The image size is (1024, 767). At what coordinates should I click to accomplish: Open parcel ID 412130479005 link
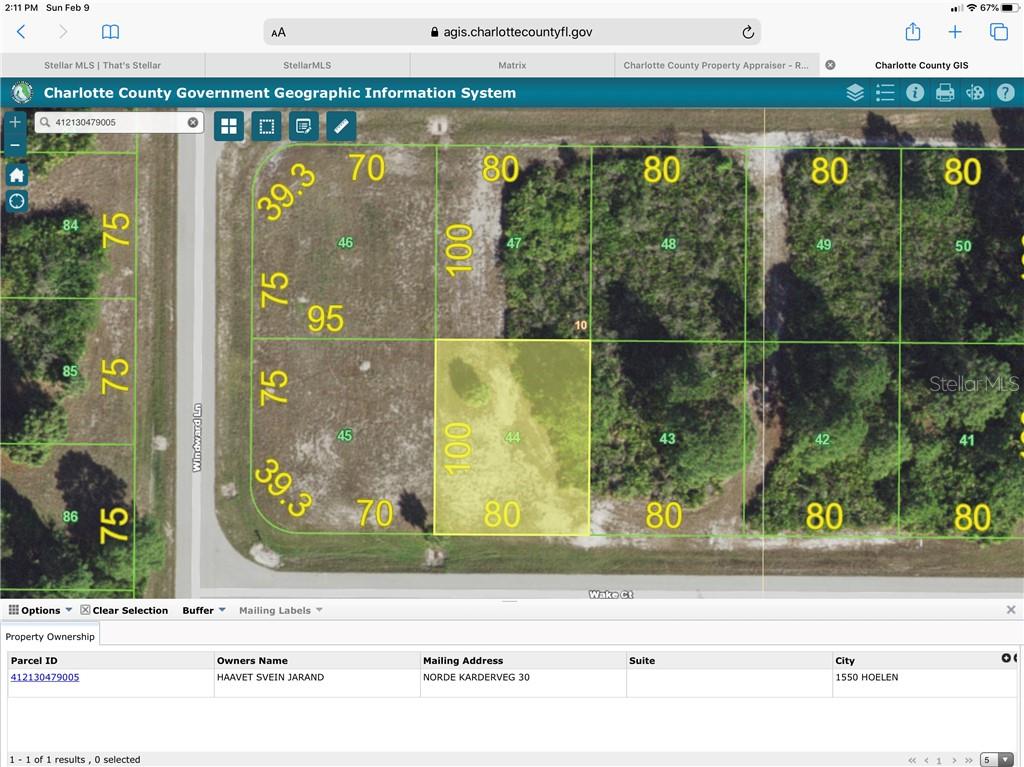45,677
